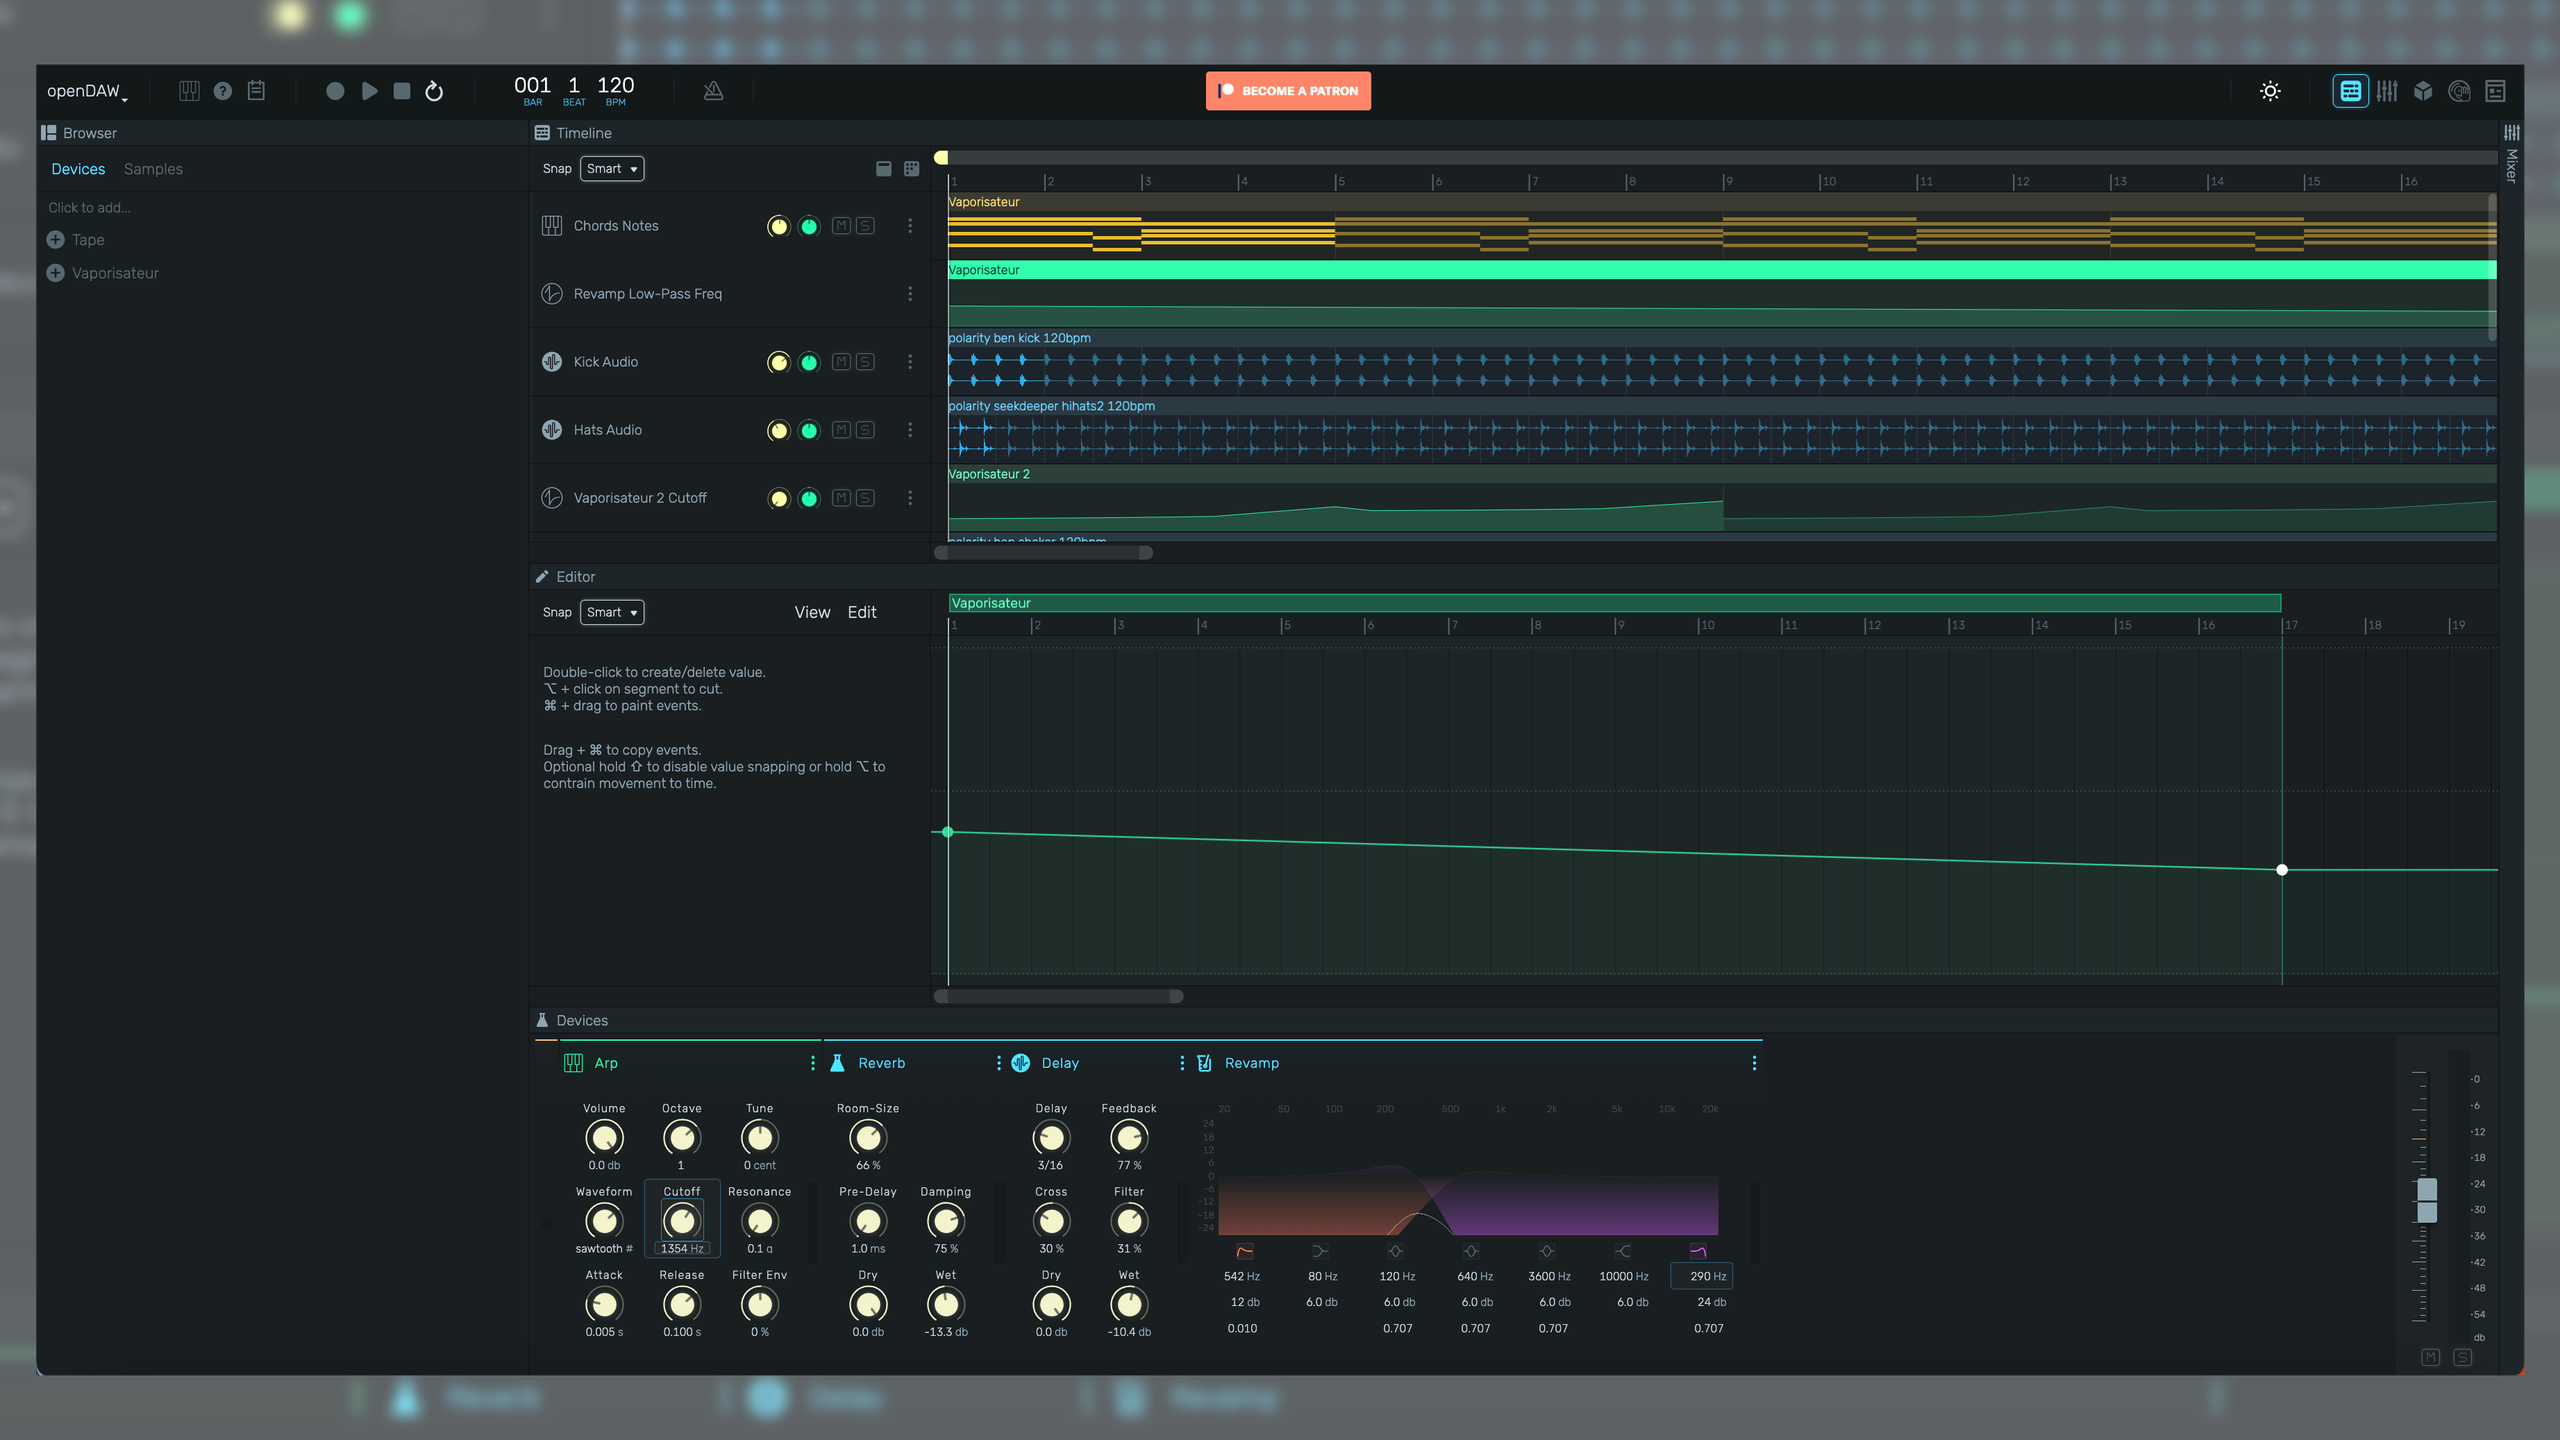Click the stop button
The image size is (2560, 1440).
click(x=402, y=91)
